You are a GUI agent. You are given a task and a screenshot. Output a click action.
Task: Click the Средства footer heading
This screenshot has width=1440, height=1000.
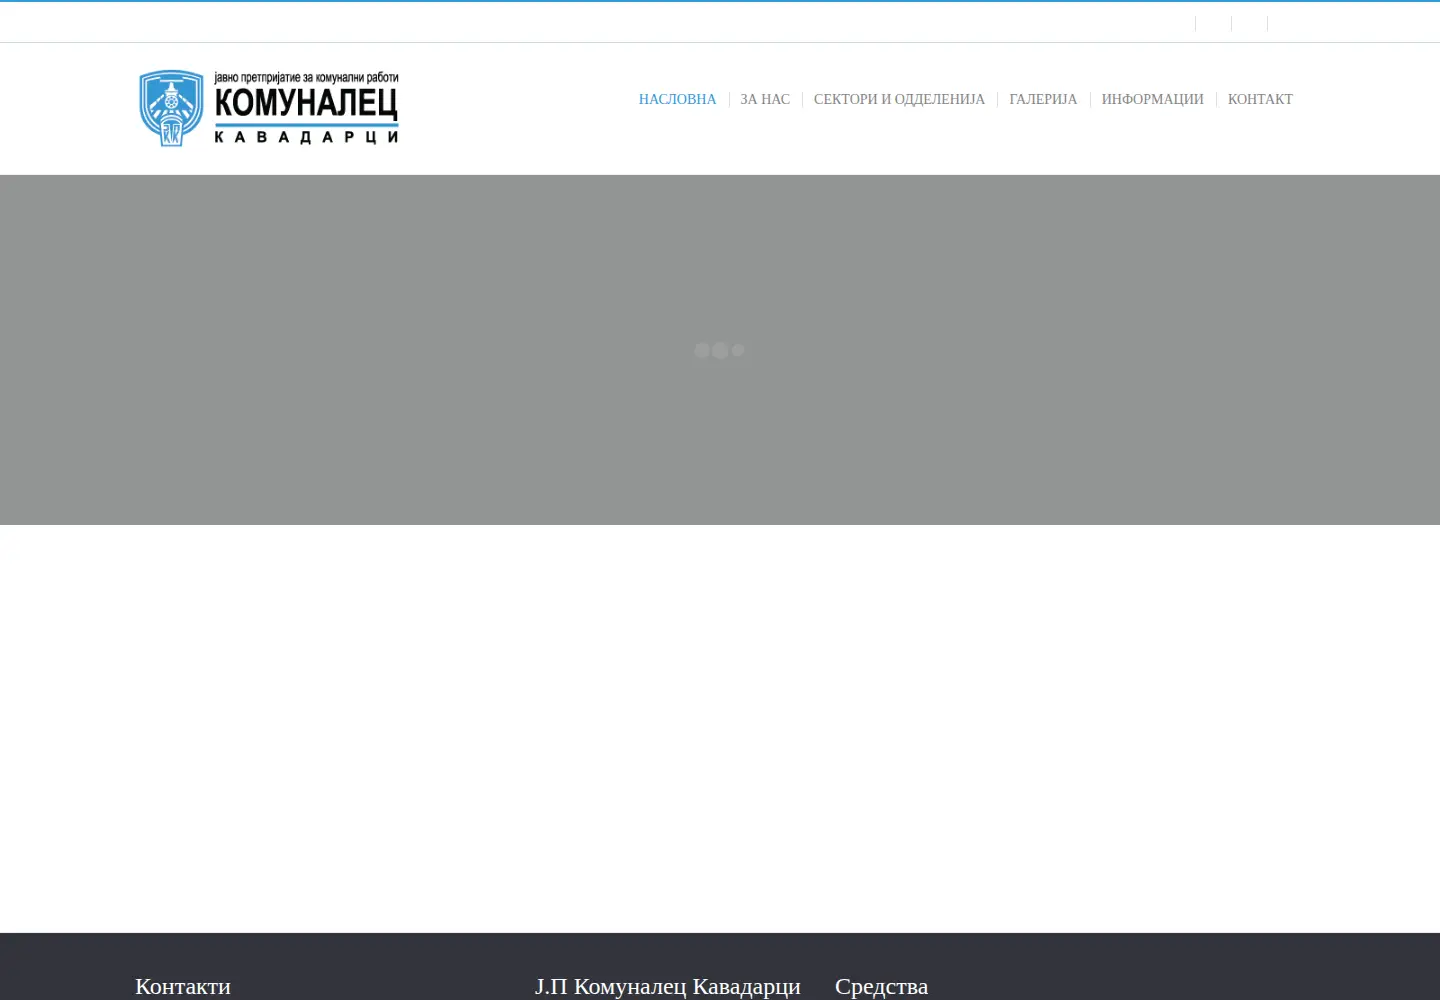pyautogui.click(x=881, y=987)
